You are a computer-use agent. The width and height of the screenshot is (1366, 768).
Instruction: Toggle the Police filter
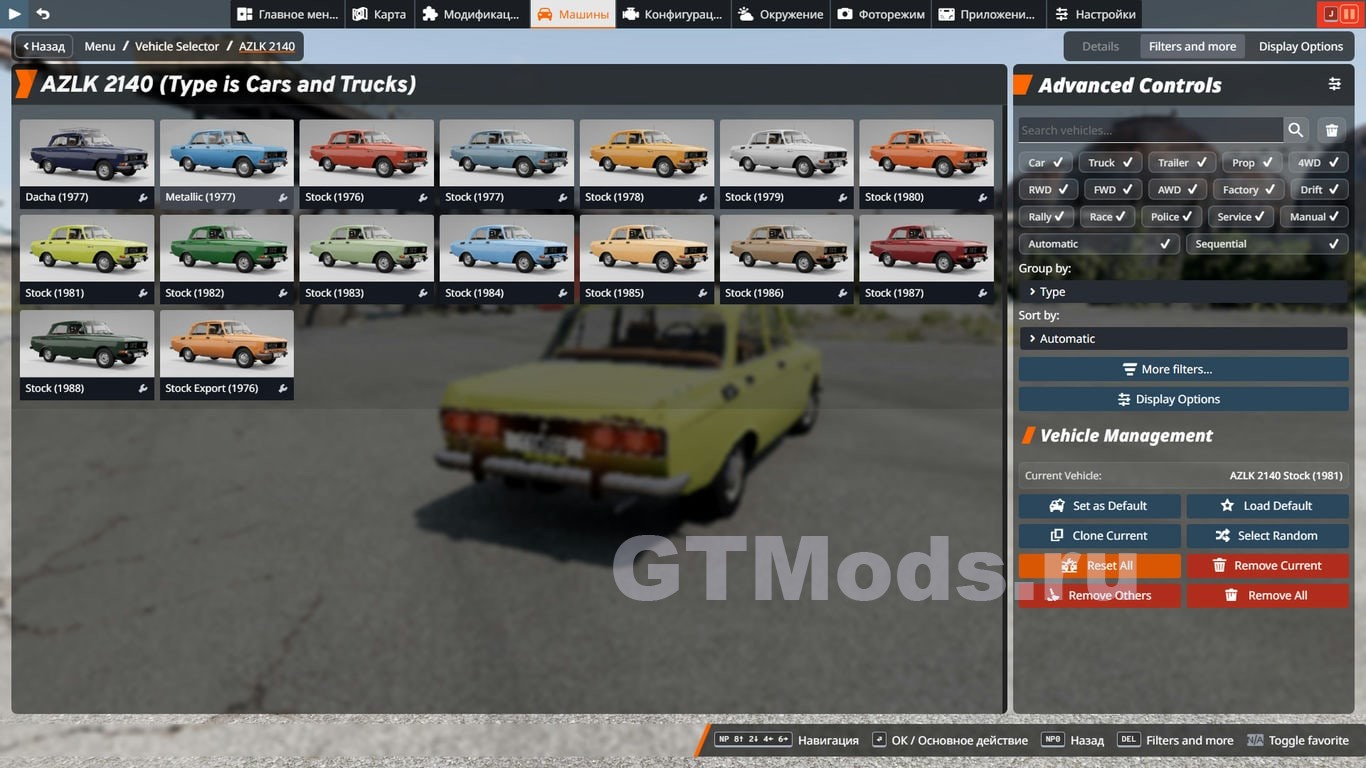[1171, 216]
